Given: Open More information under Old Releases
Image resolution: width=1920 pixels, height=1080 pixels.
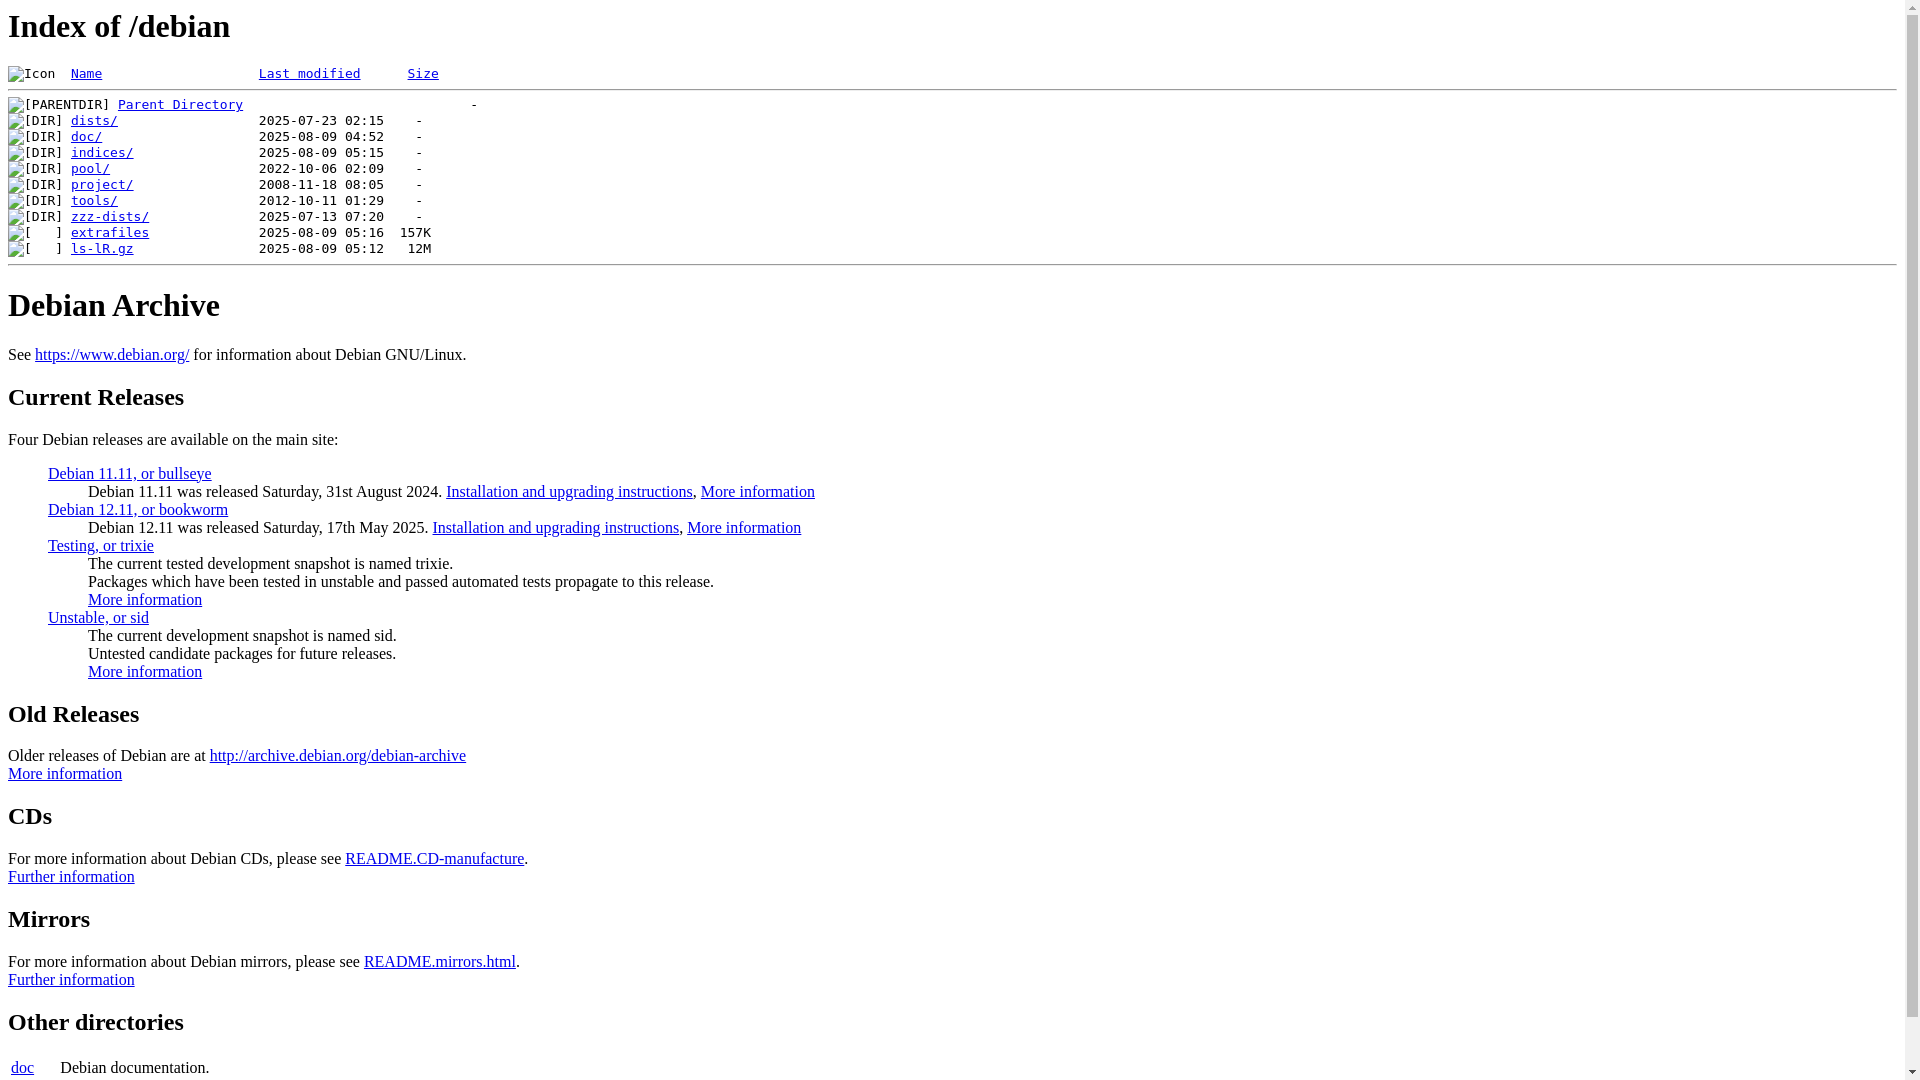Looking at the screenshot, I should 65,774.
